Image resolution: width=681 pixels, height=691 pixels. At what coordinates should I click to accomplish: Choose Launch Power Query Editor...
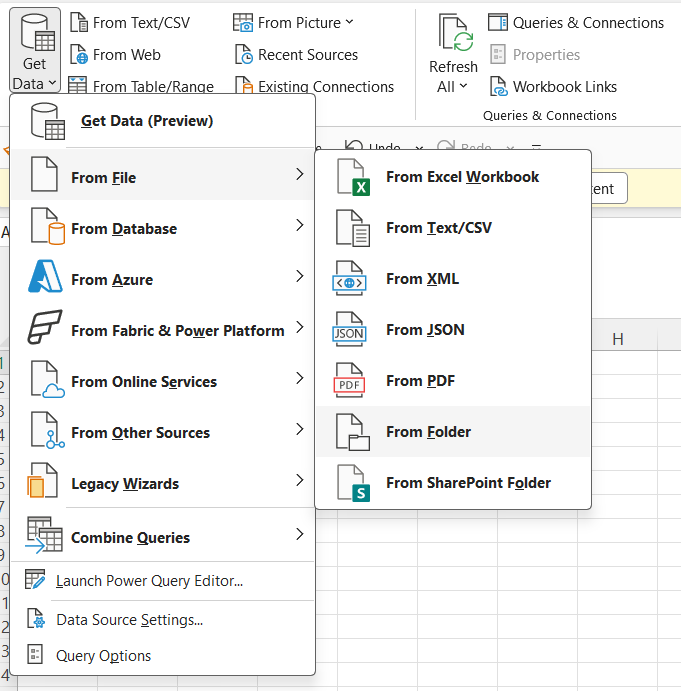(x=162, y=581)
